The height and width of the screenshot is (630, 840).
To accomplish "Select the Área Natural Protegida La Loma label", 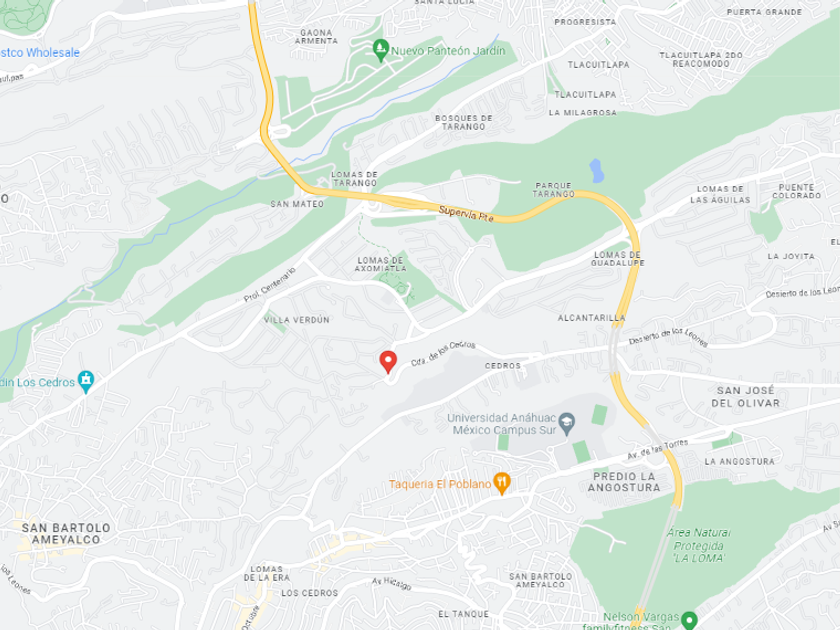I will point(699,545).
